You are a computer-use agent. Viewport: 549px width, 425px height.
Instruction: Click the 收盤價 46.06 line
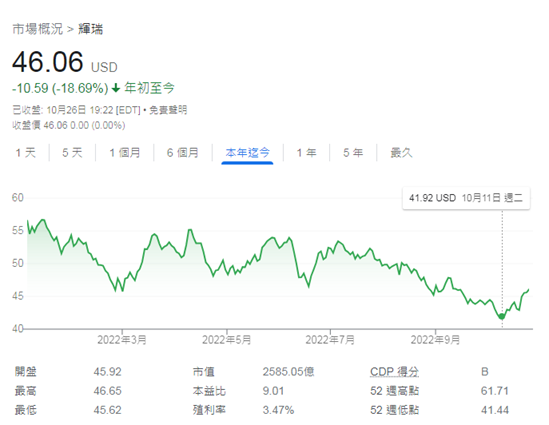coord(69,125)
